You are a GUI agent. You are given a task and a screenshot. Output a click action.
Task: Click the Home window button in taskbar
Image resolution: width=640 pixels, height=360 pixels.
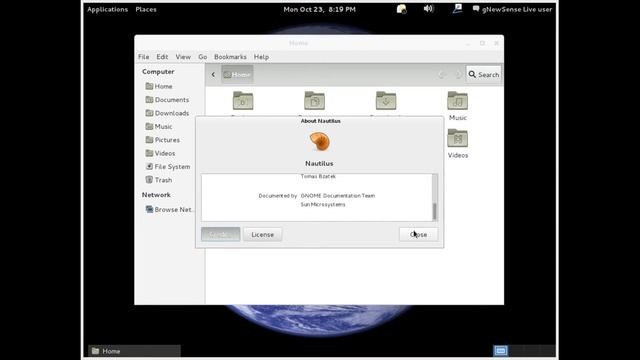[x=134, y=351]
